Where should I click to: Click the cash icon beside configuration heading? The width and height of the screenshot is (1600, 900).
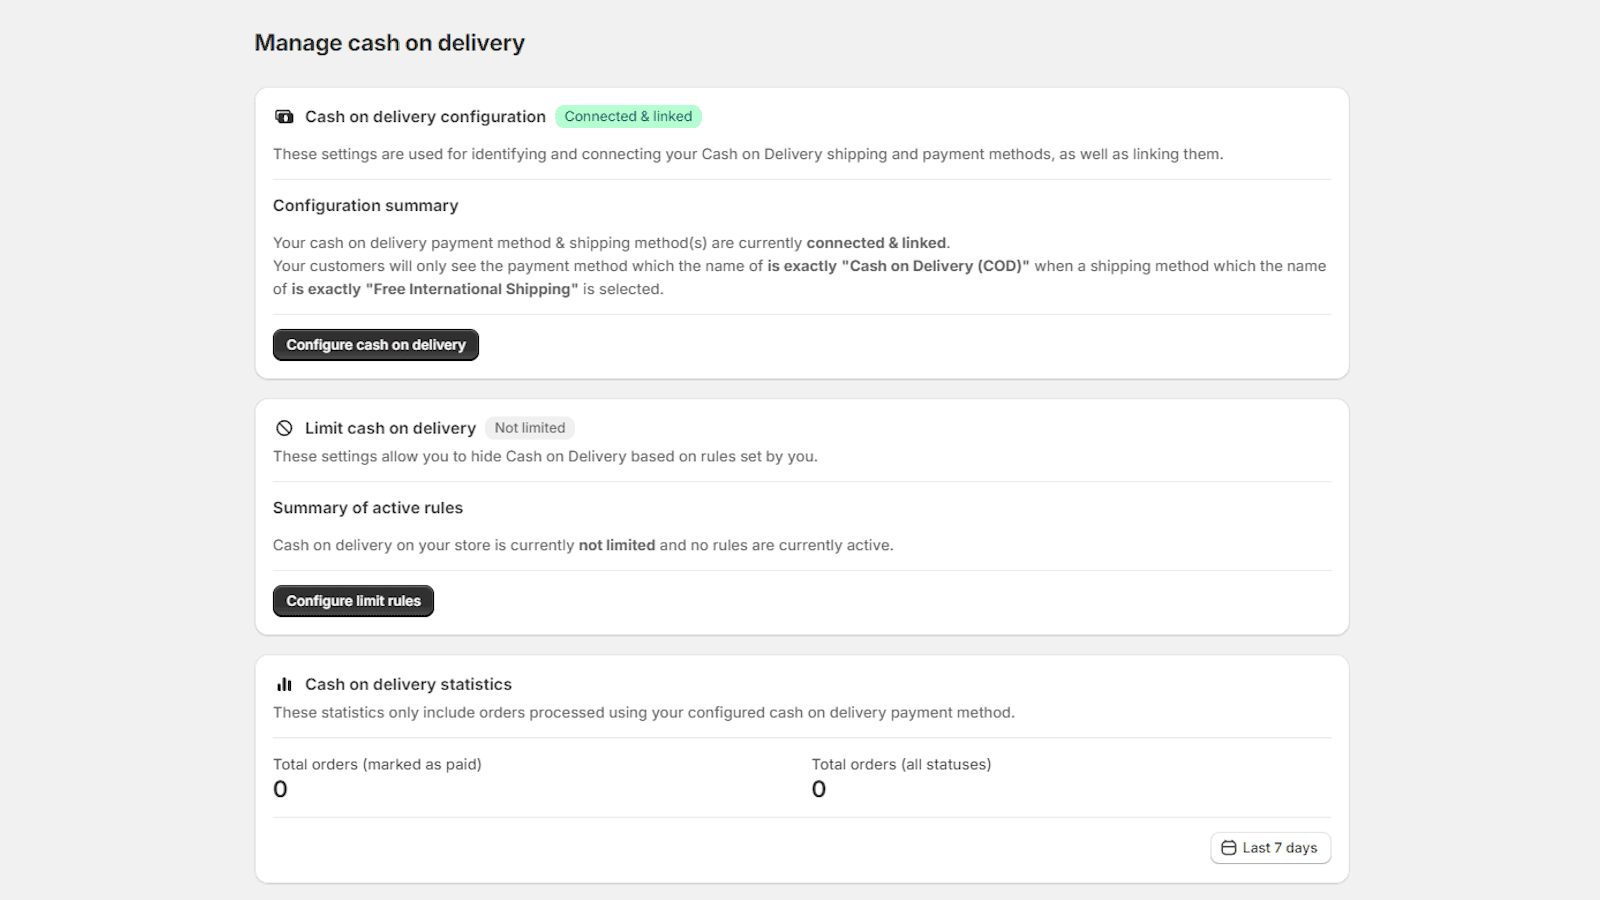[x=284, y=117]
